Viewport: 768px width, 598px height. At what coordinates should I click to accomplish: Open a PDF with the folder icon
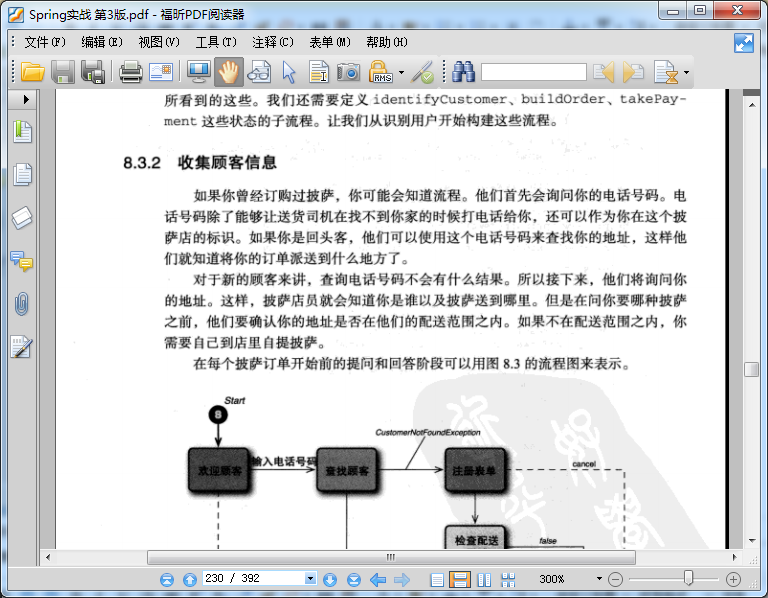tap(33, 72)
